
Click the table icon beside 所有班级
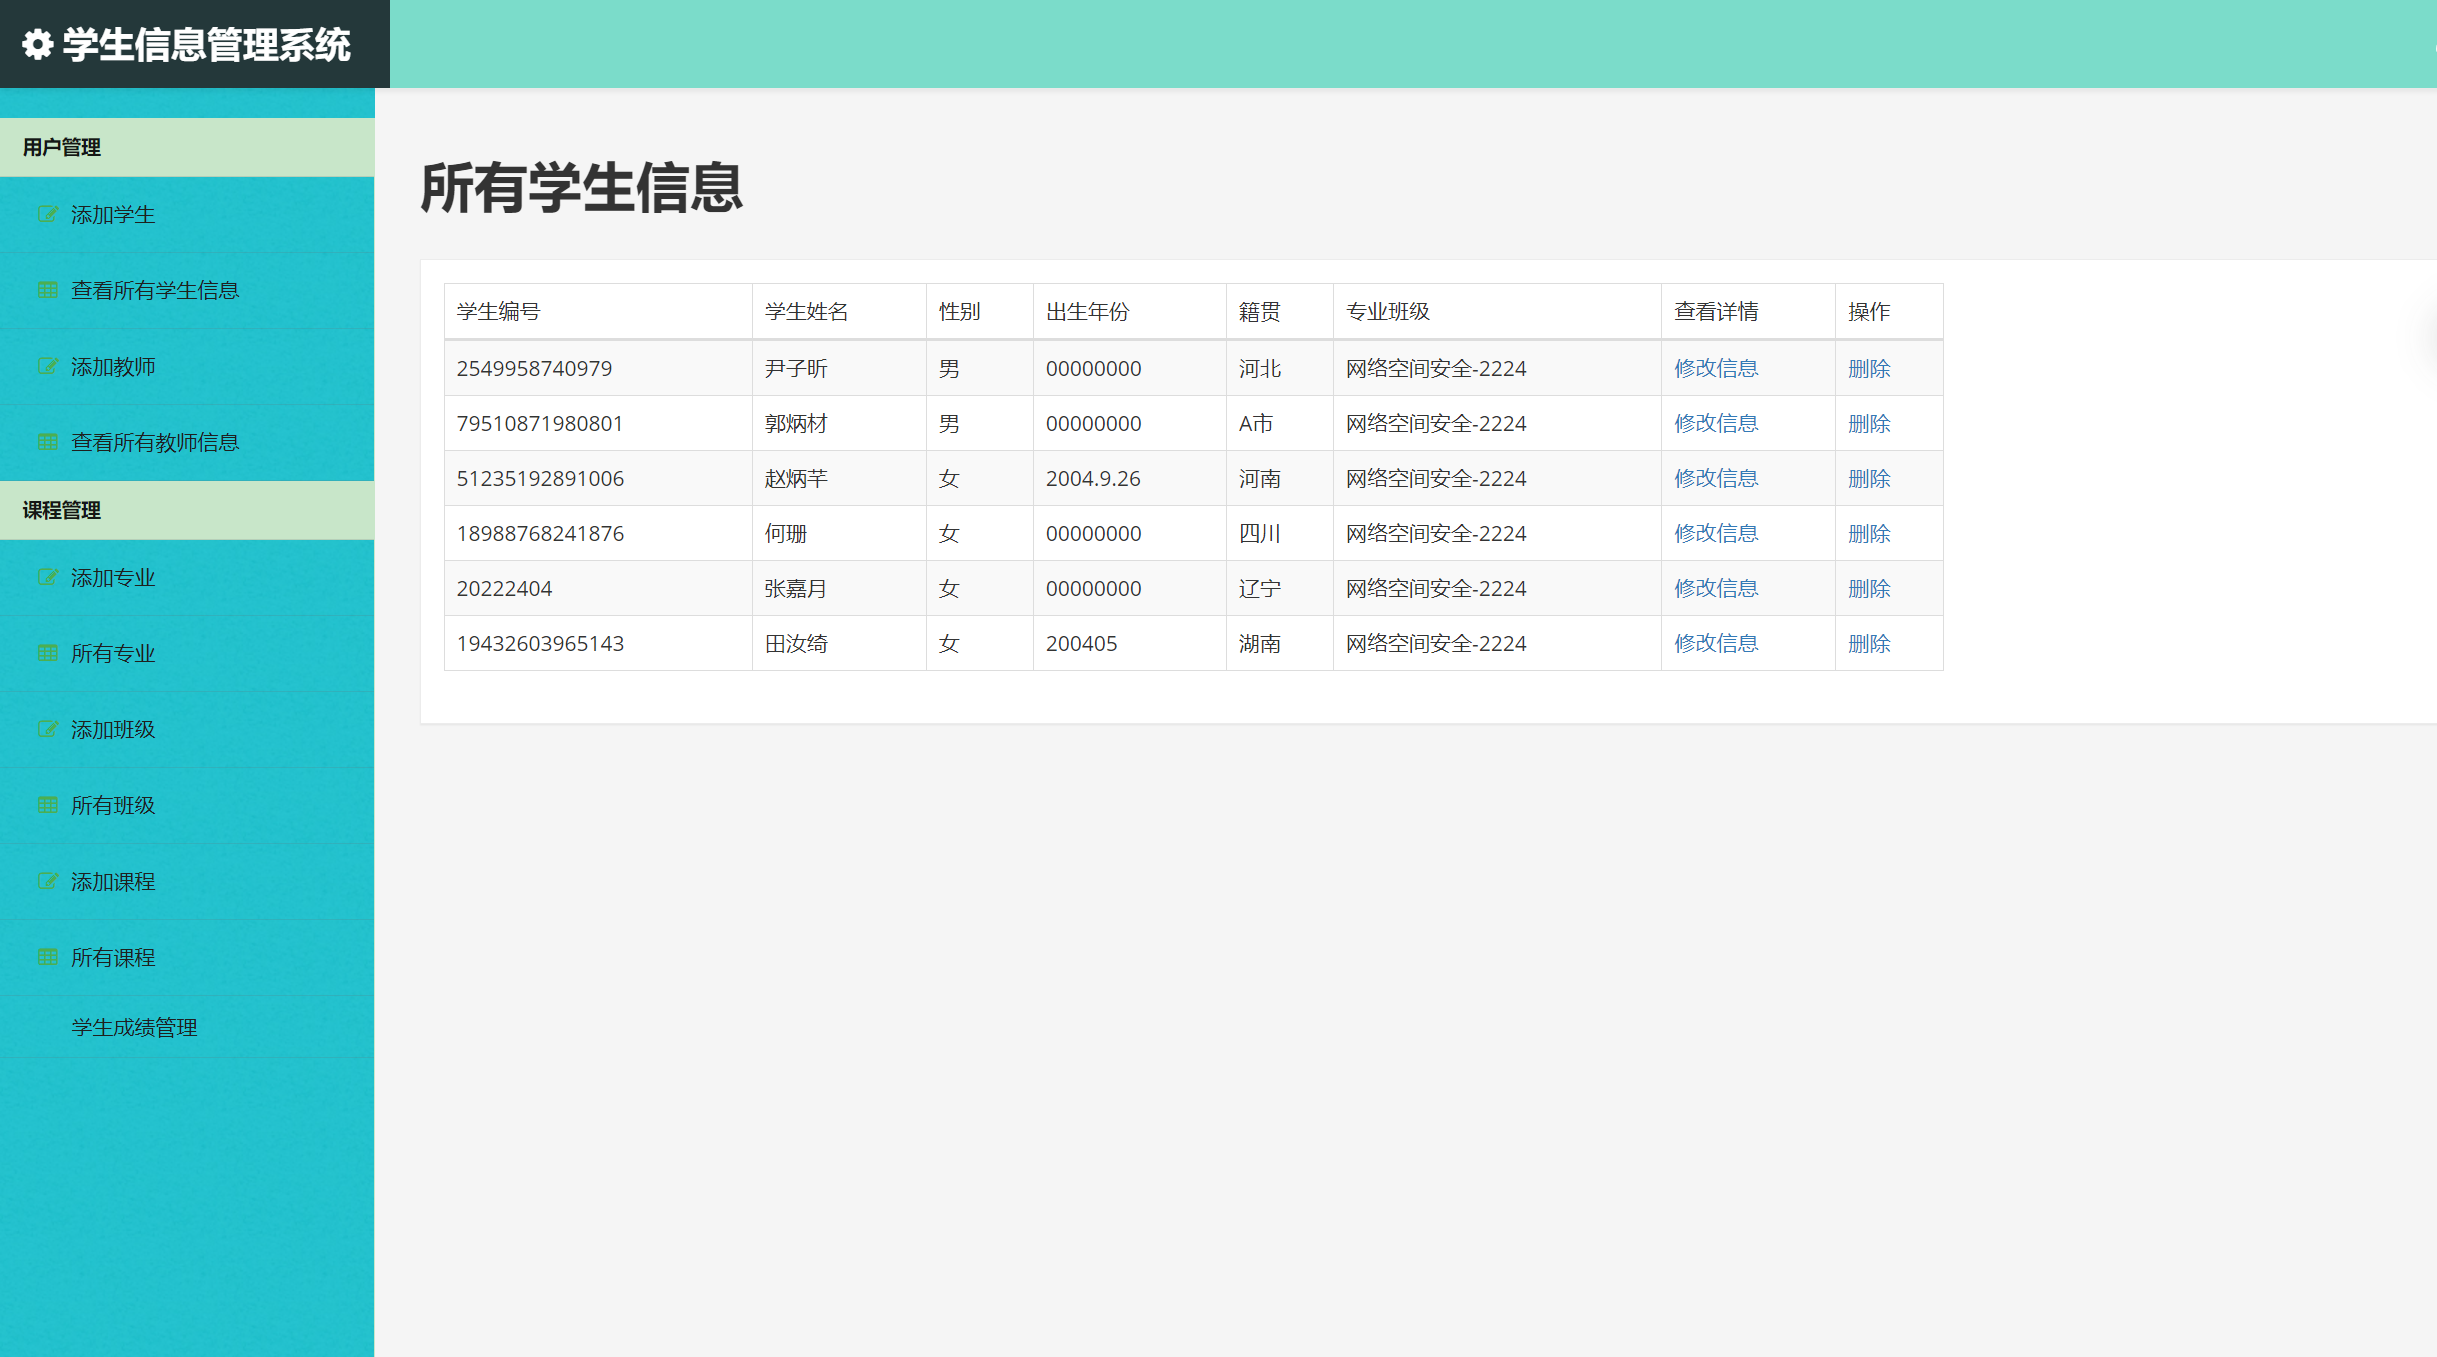pos(47,805)
